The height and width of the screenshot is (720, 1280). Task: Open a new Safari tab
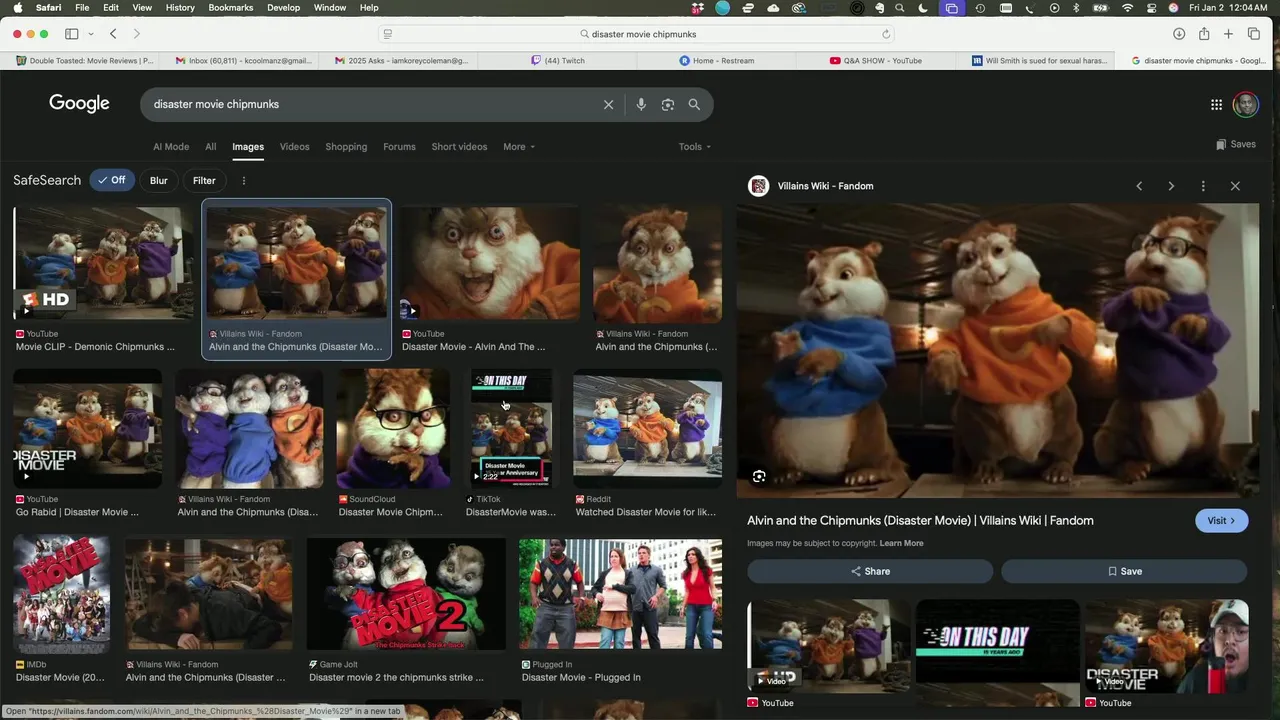pos(1229,34)
